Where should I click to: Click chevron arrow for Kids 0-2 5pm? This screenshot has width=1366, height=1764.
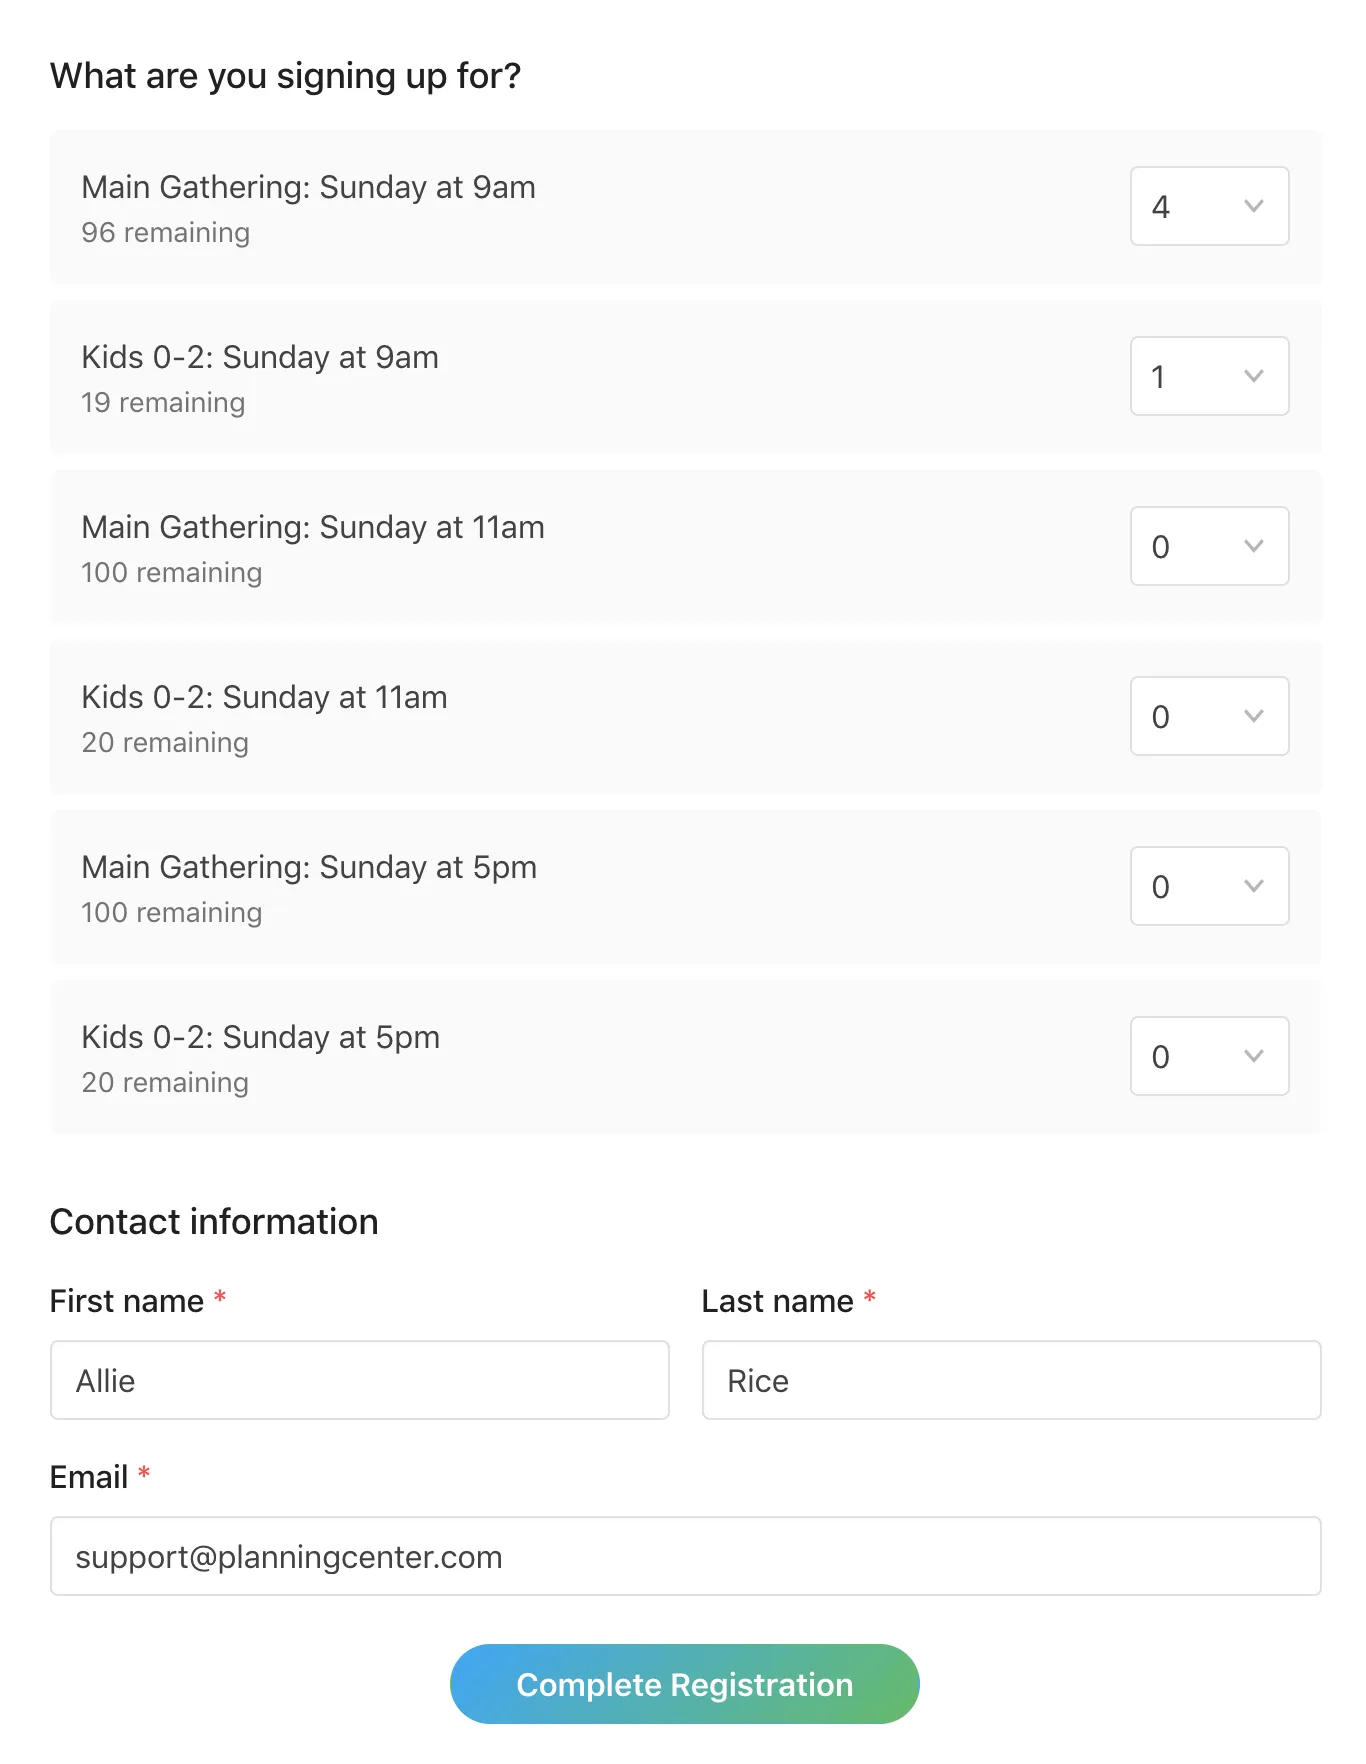tap(1253, 1056)
